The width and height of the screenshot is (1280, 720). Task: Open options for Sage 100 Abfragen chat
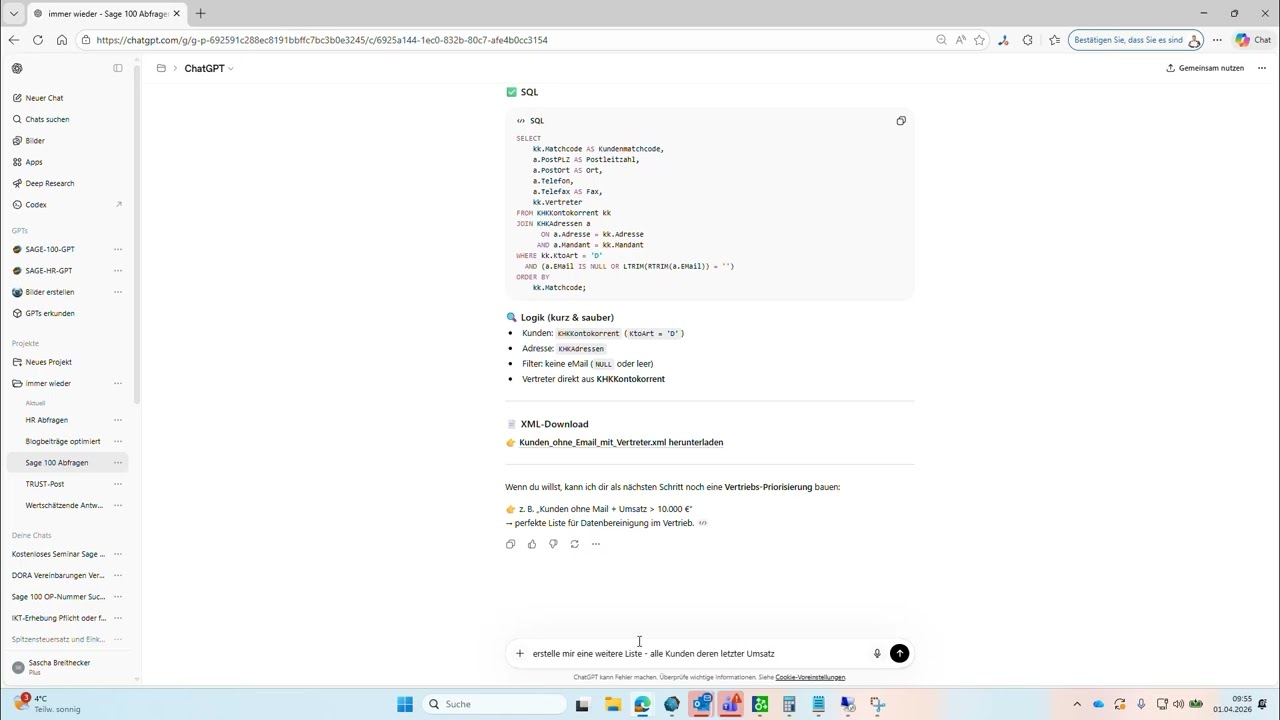coord(118,463)
